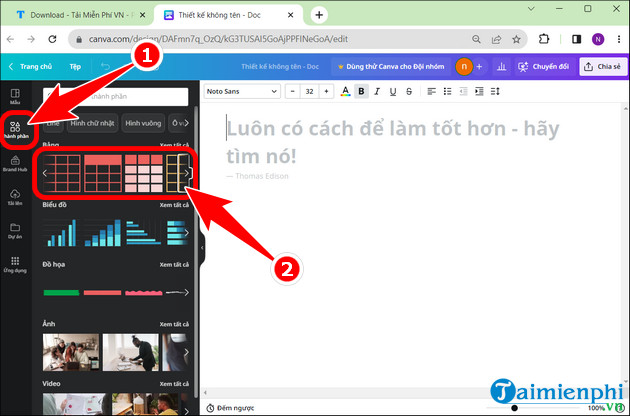Add collaborator with plus icon

click(x=479, y=66)
